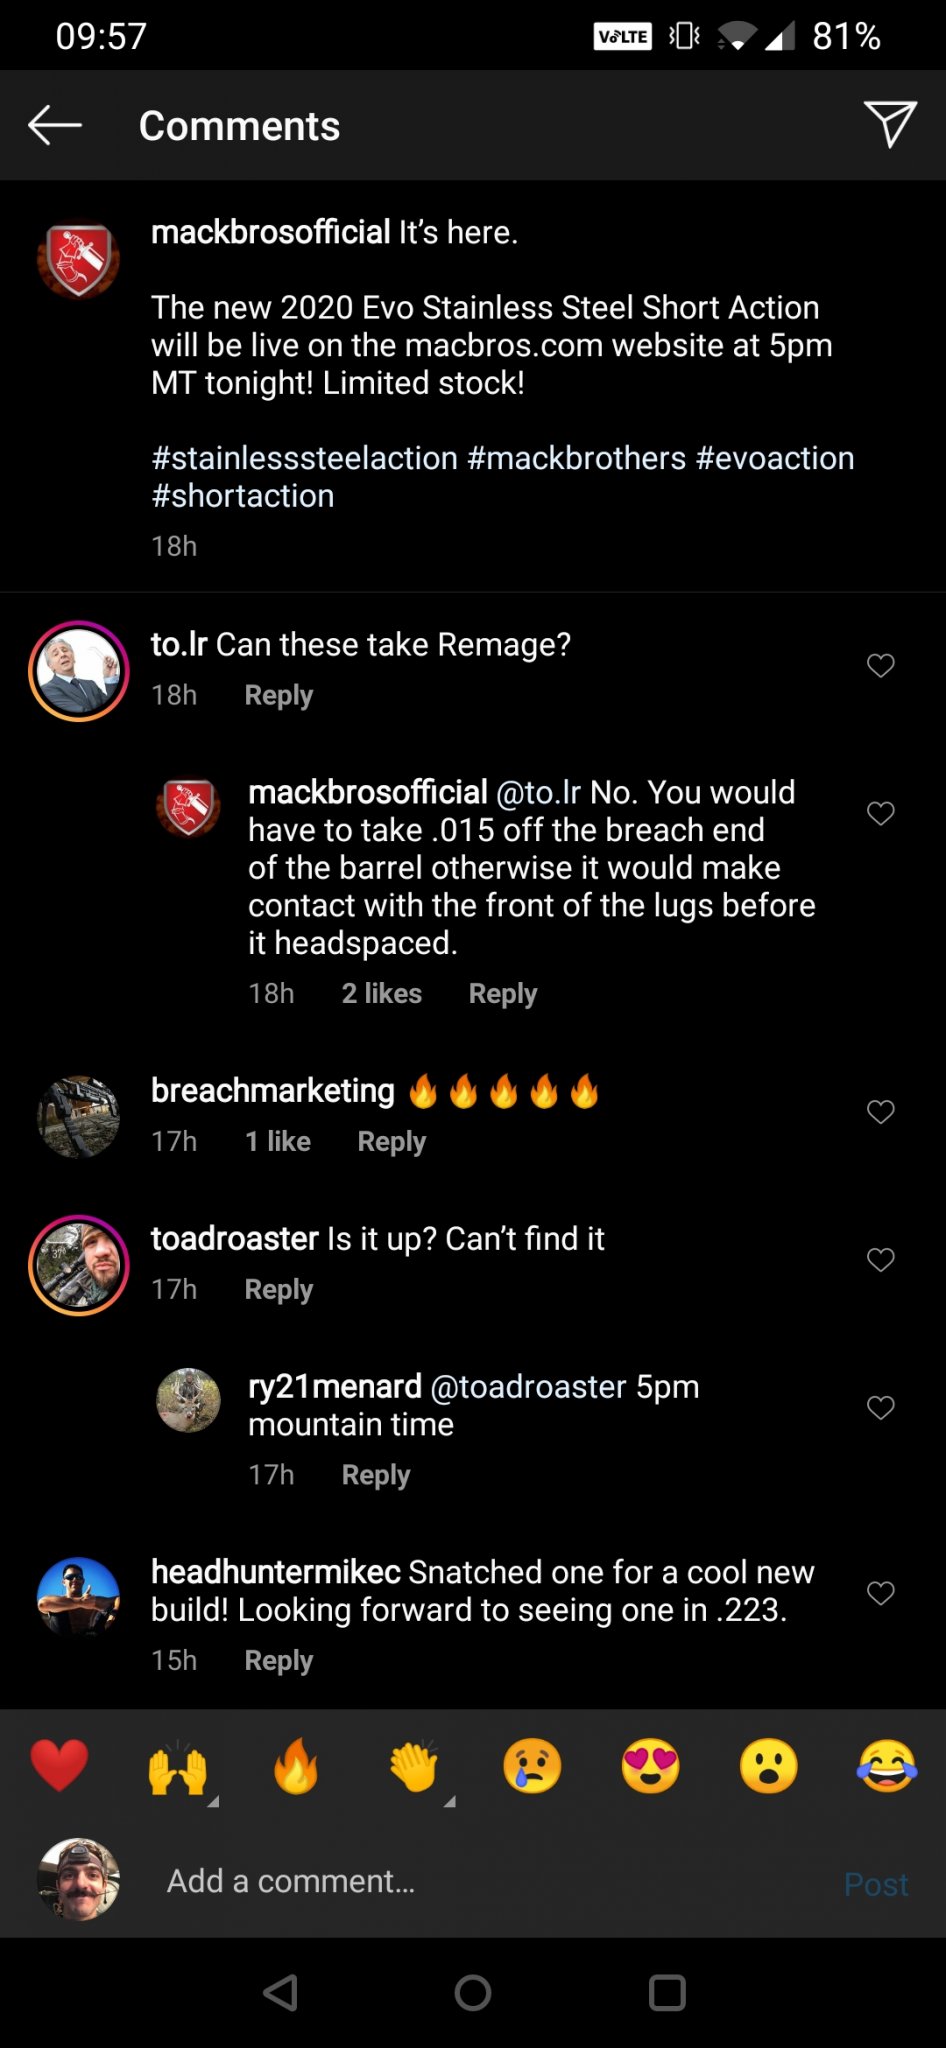946x2048 pixels.
Task: Reply to toadroaster's comment
Action: tap(278, 1290)
